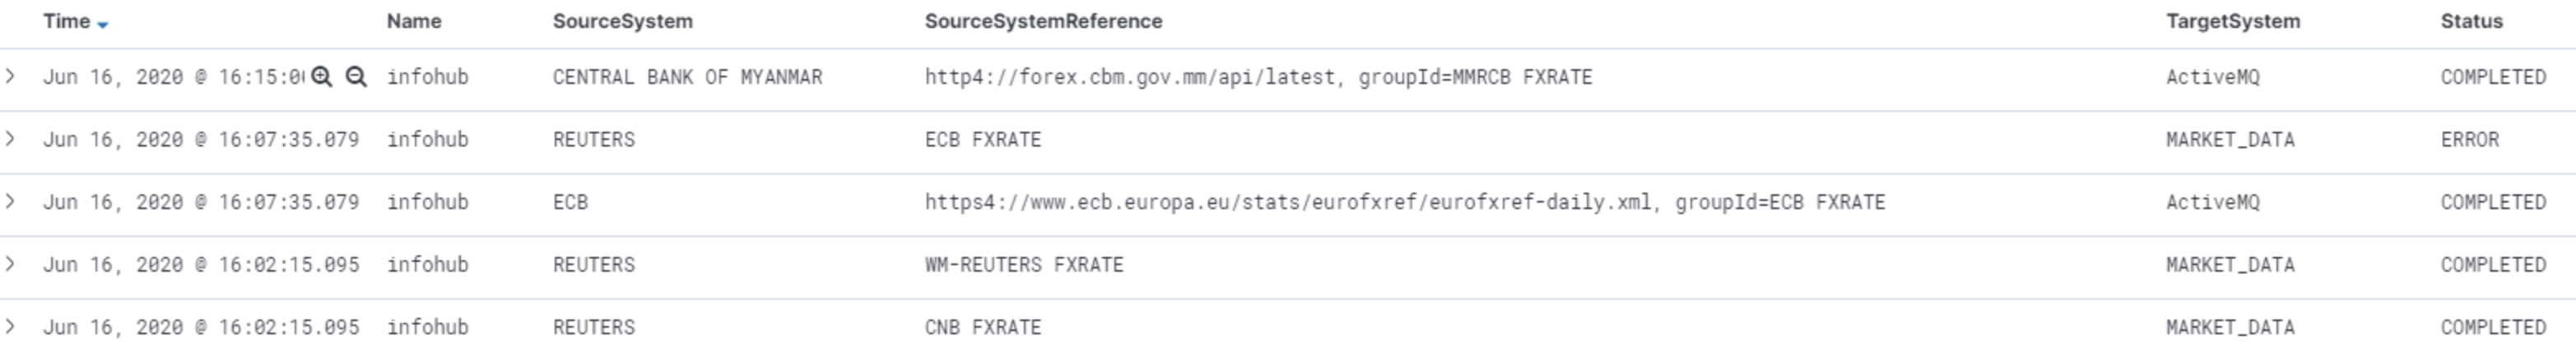Viewport: 2576px width, 359px height.
Task: Click the SourceSystemReference column header
Action: pyautogui.click(x=1043, y=21)
